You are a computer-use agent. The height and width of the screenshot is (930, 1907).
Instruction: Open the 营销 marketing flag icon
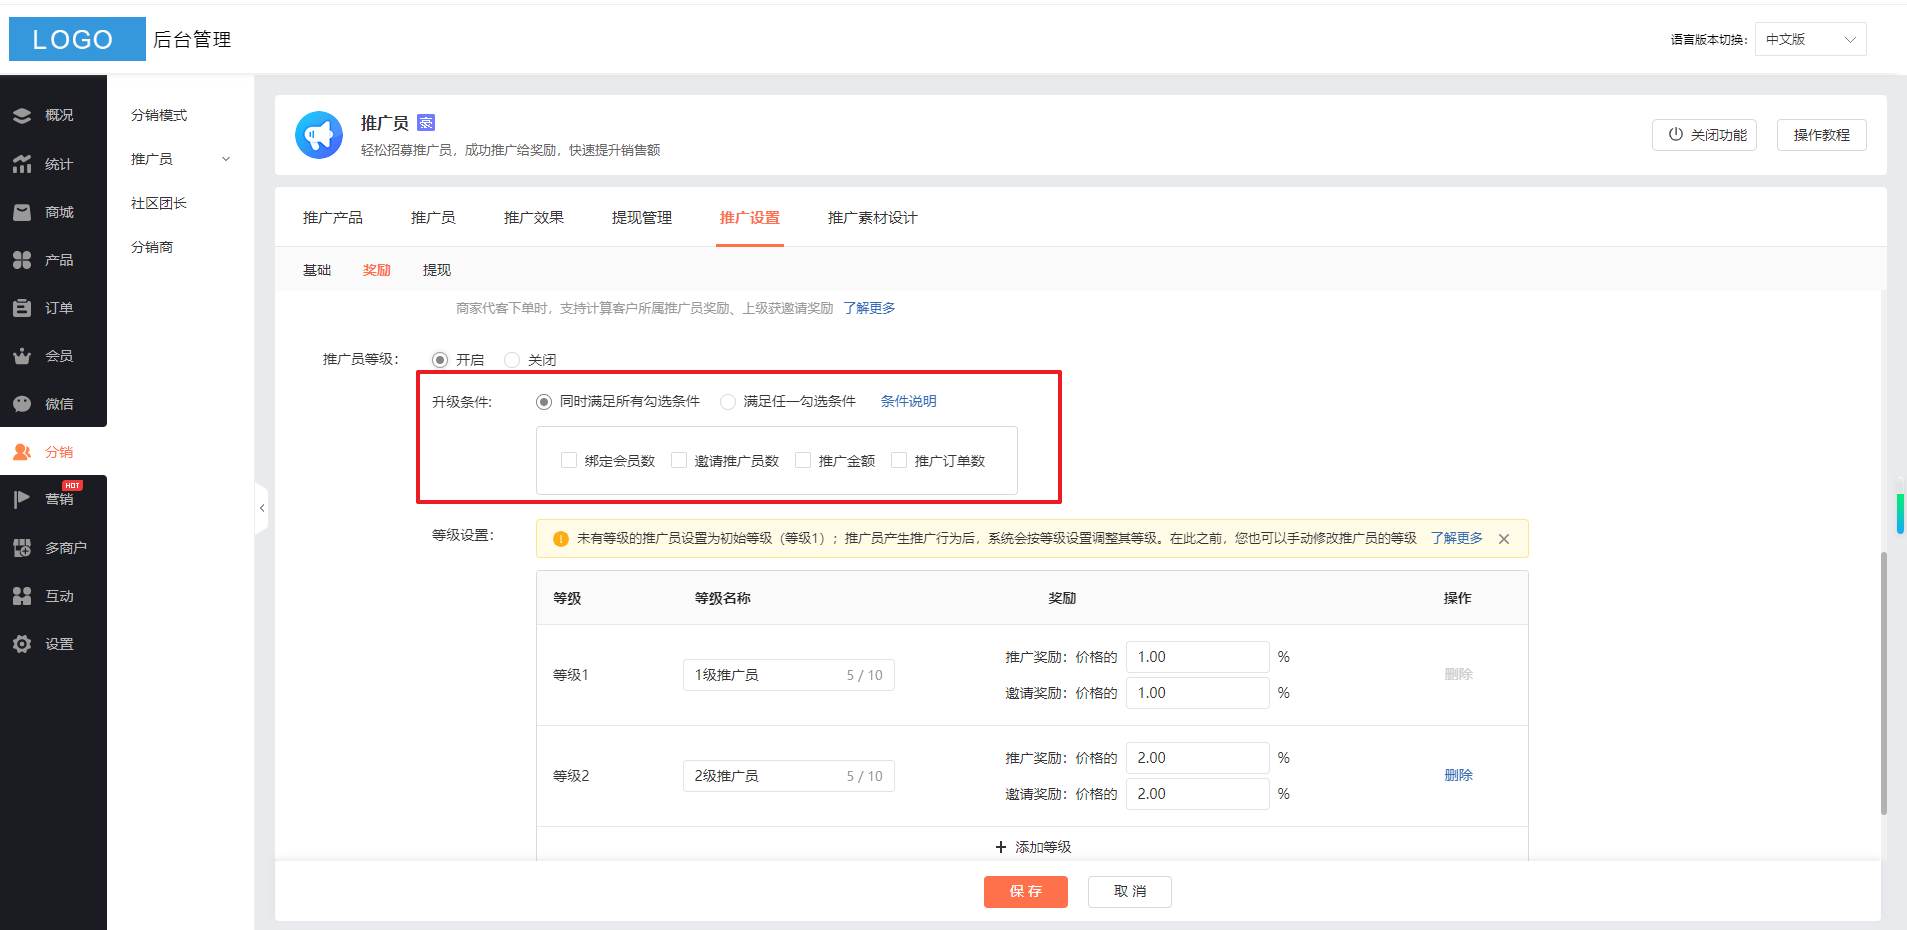click(x=22, y=499)
